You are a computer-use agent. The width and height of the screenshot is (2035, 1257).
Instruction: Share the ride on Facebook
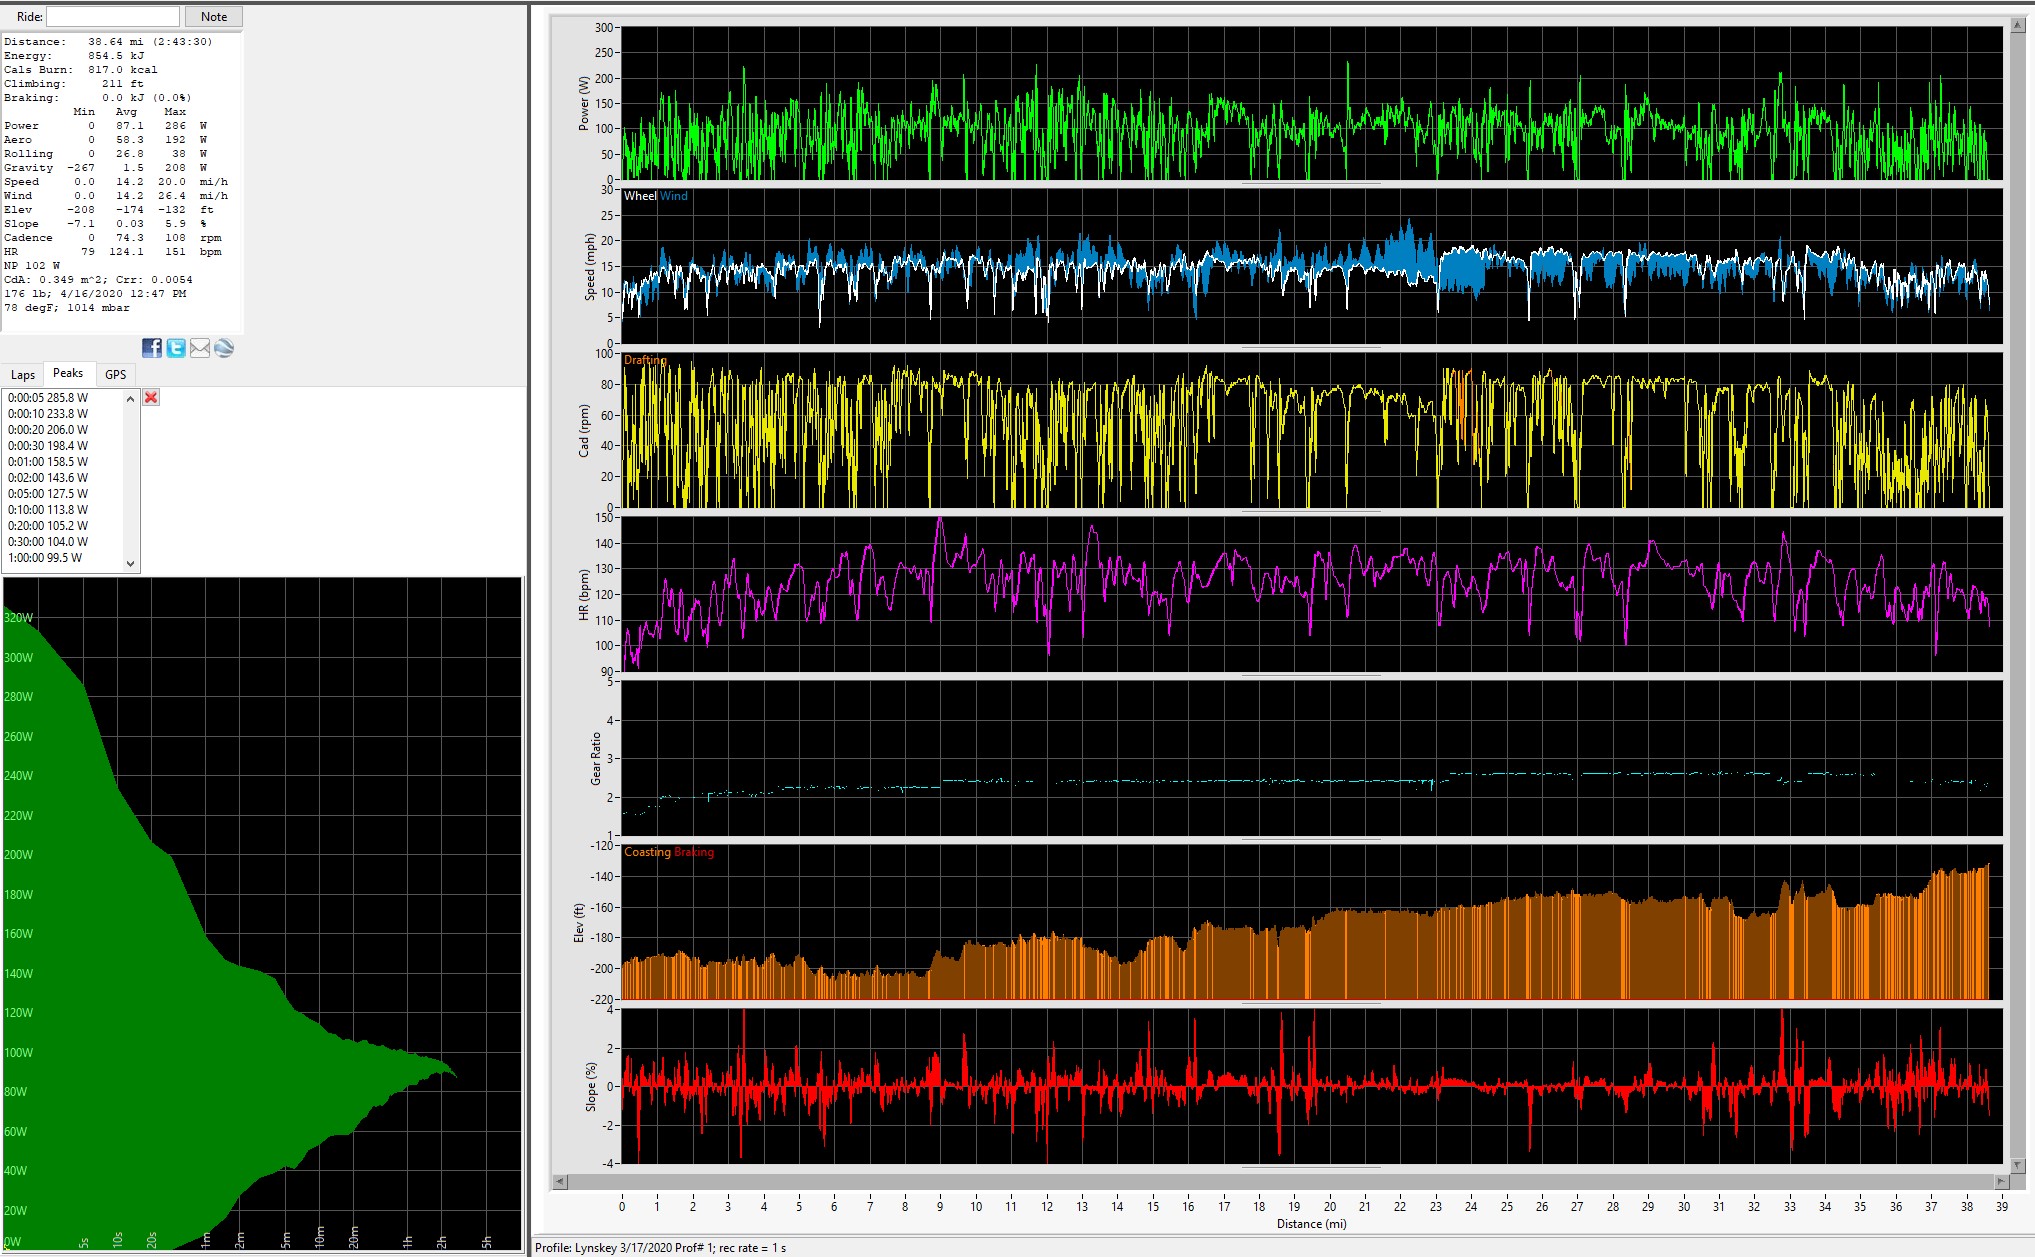(x=152, y=348)
